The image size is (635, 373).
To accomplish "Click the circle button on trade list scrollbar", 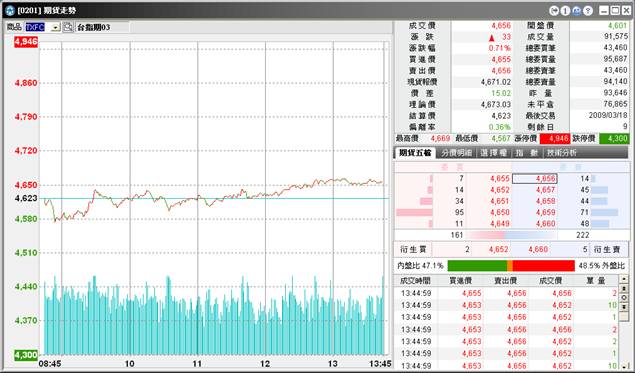I will pos(624,298).
